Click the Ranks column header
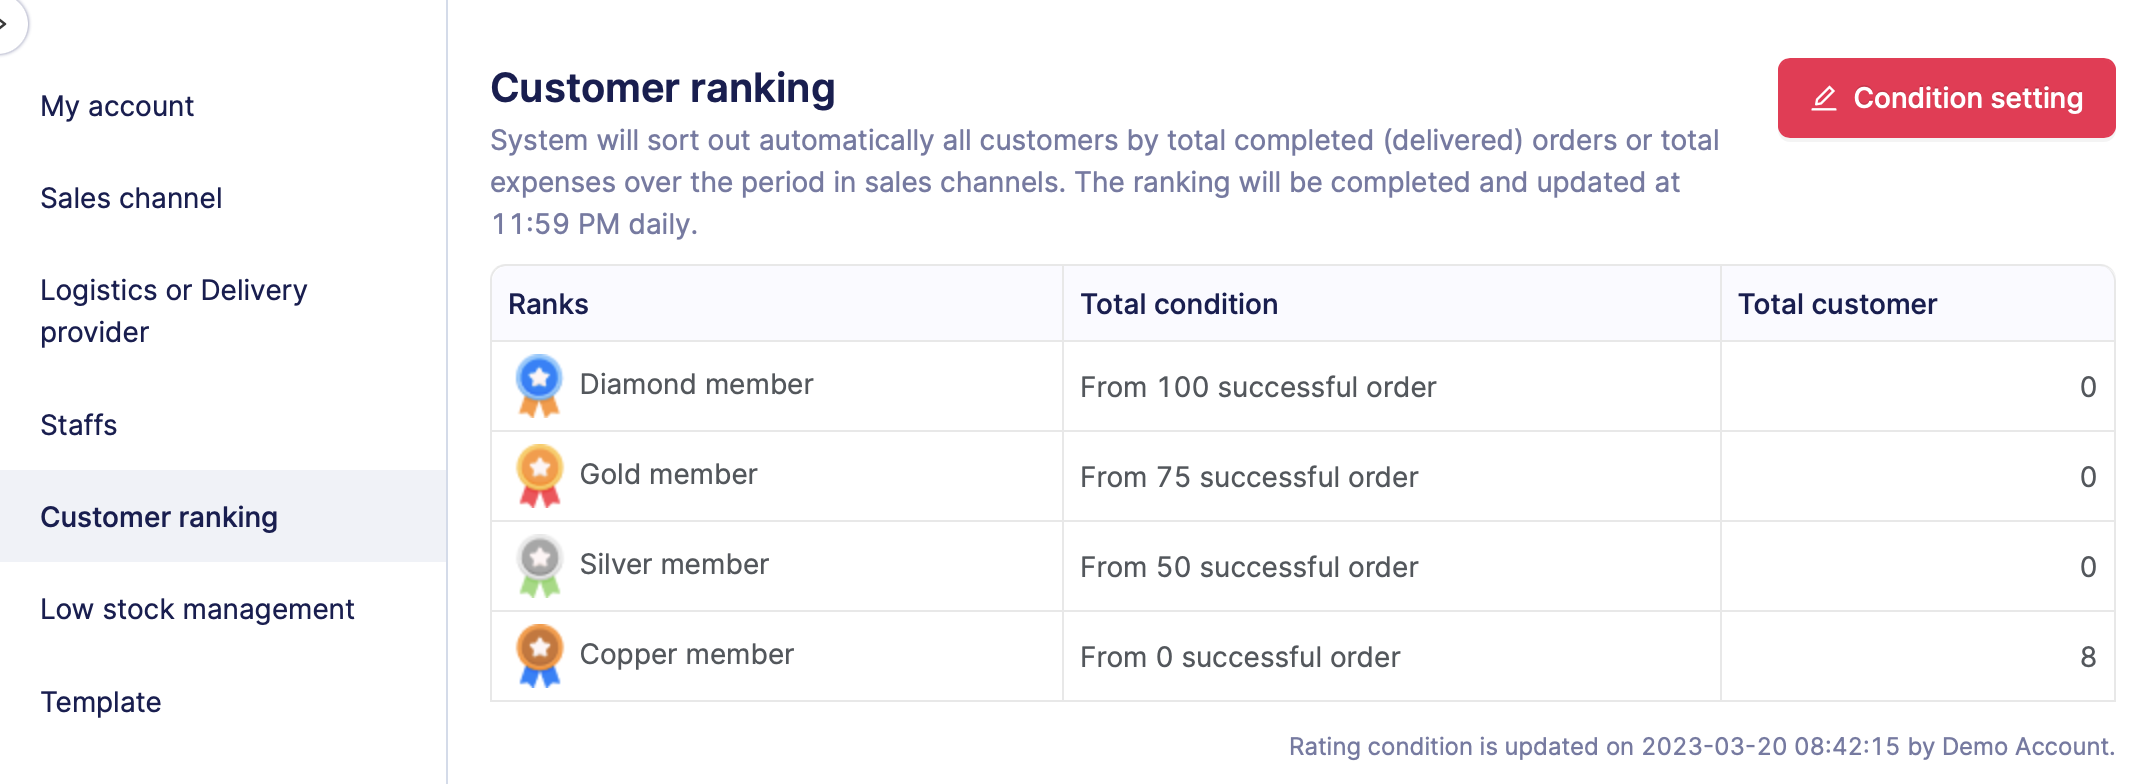 [548, 304]
